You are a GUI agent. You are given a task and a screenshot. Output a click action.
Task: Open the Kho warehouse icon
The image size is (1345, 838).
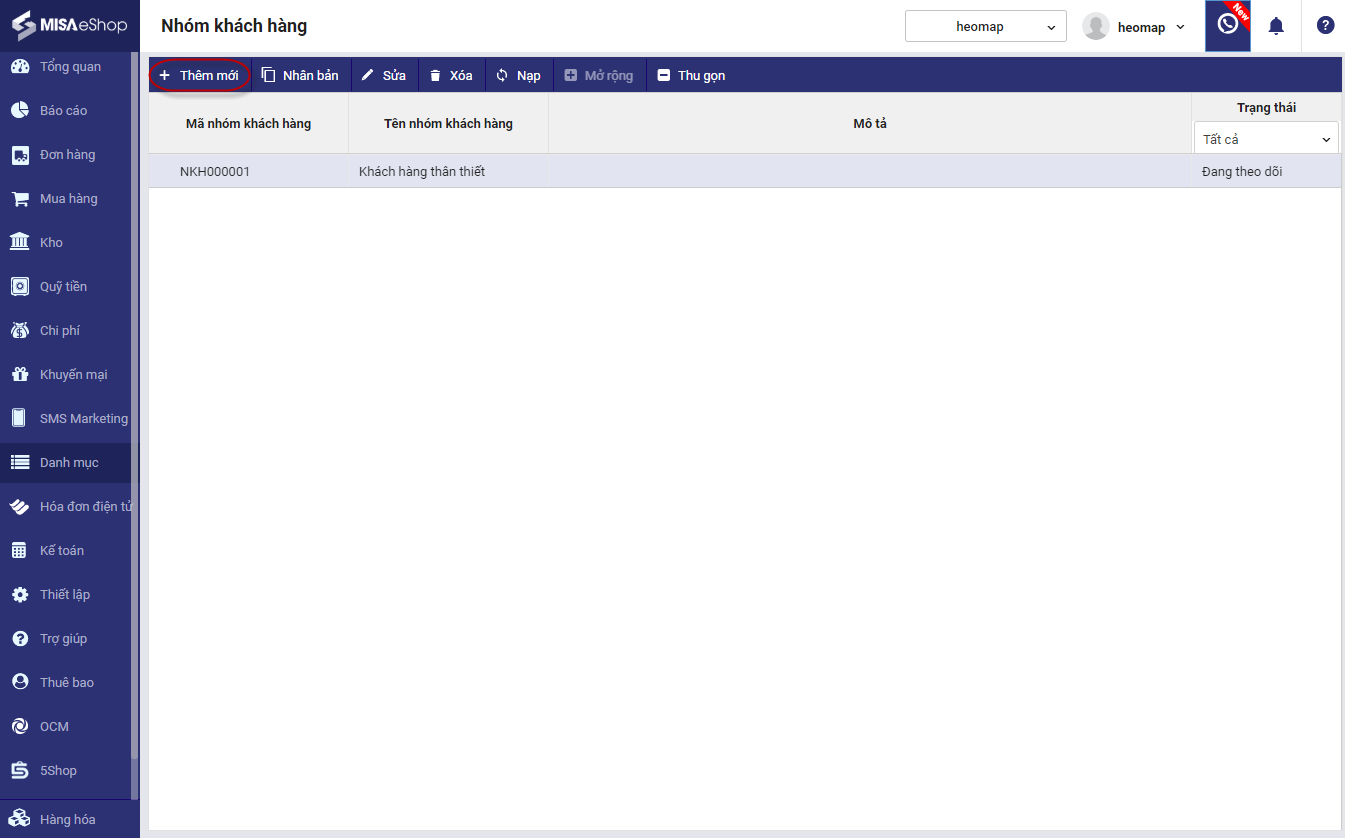coord(19,243)
